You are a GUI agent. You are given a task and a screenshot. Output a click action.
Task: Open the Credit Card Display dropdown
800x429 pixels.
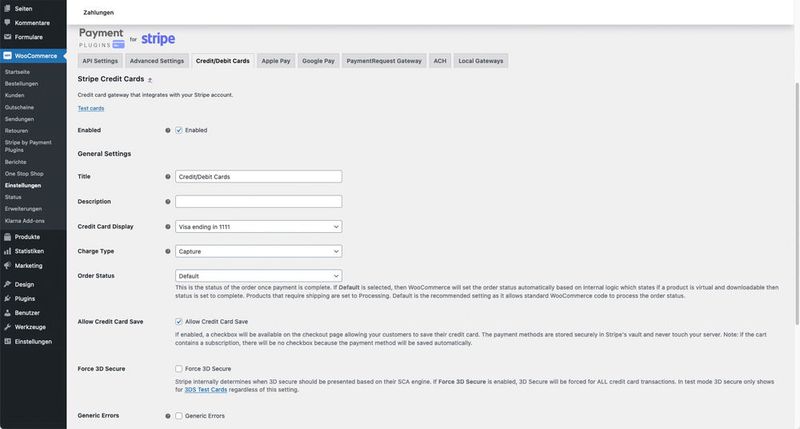258,226
